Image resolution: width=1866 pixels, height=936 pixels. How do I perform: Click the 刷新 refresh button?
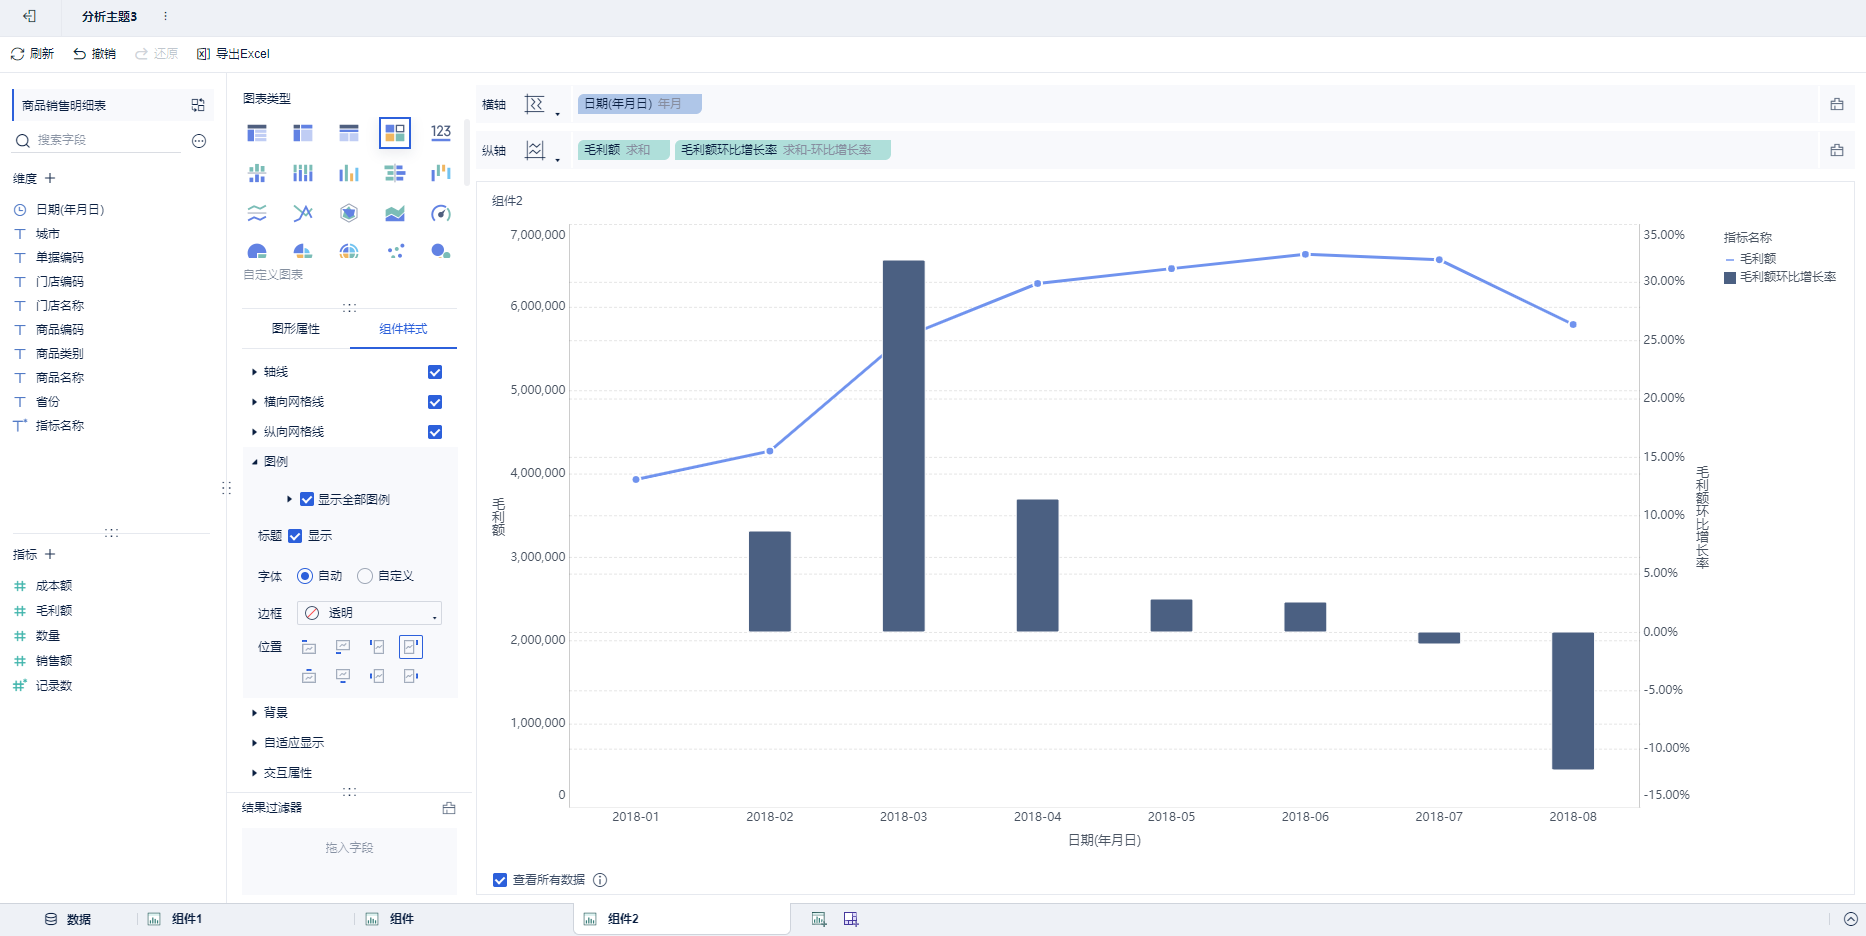coord(32,54)
